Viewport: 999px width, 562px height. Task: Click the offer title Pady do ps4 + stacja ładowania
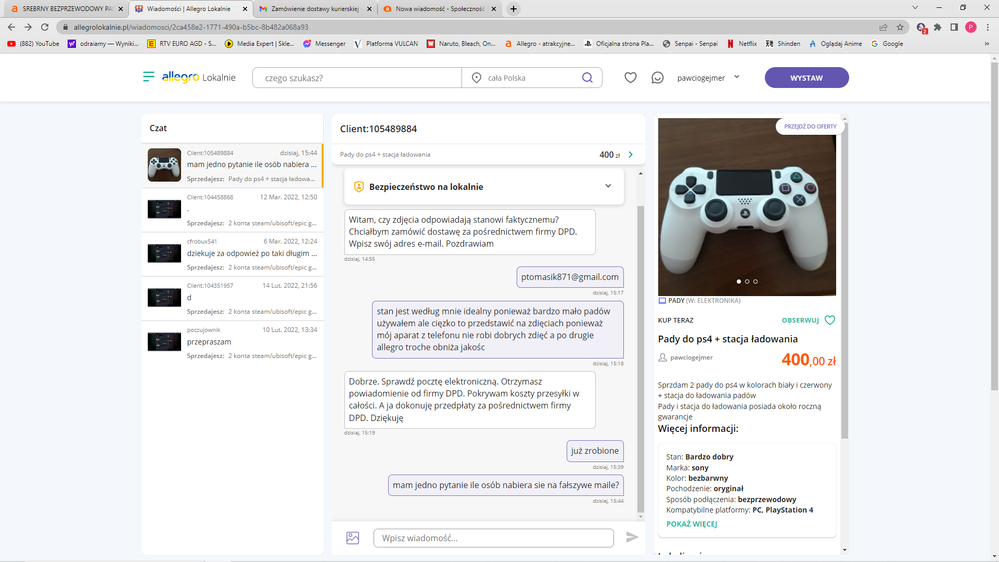tap(728, 339)
